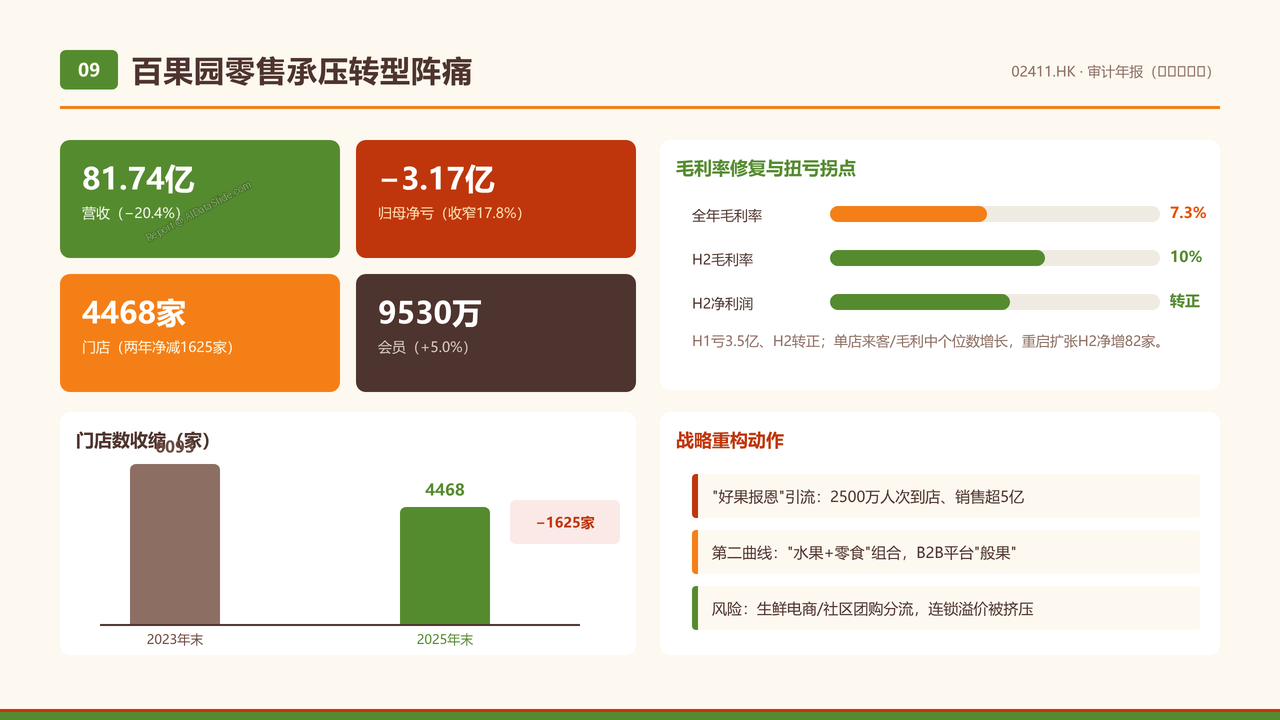
Task: Click the 2025年末 axis label
Action: point(445,639)
